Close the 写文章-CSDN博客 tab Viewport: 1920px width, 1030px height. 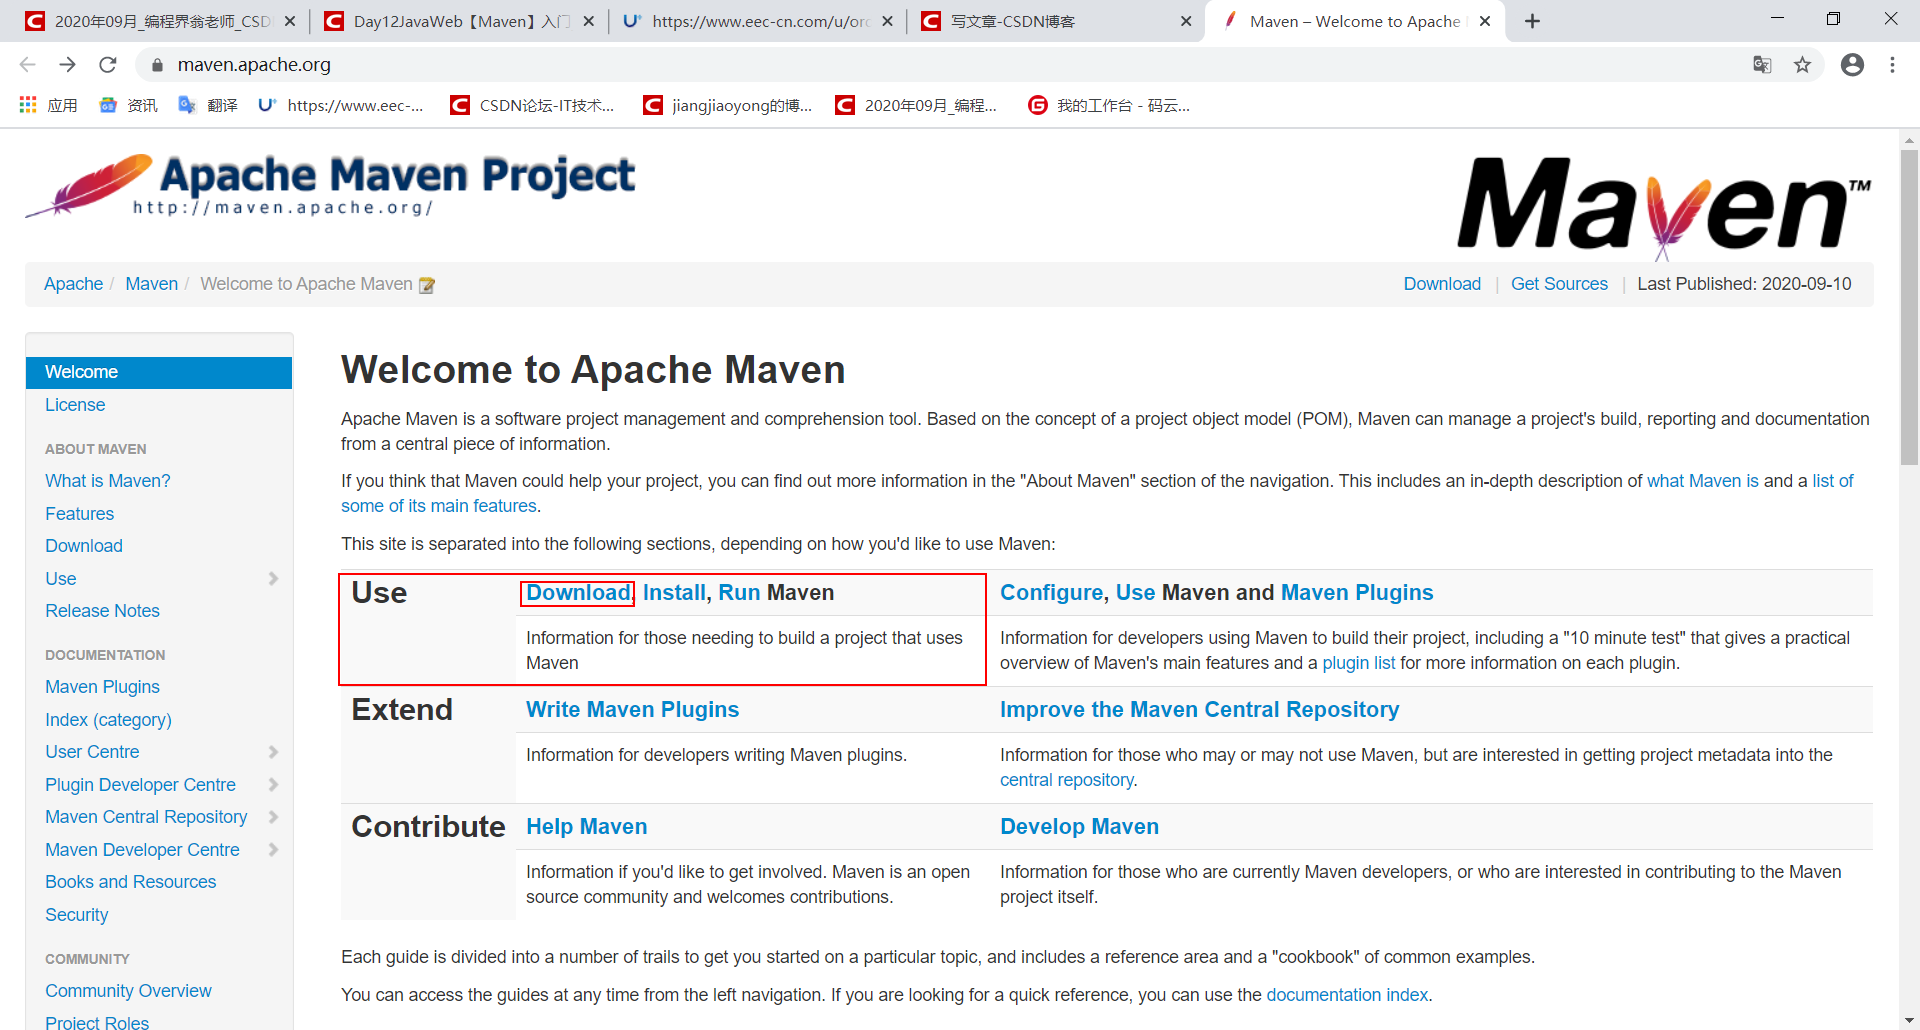click(x=1186, y=21)
